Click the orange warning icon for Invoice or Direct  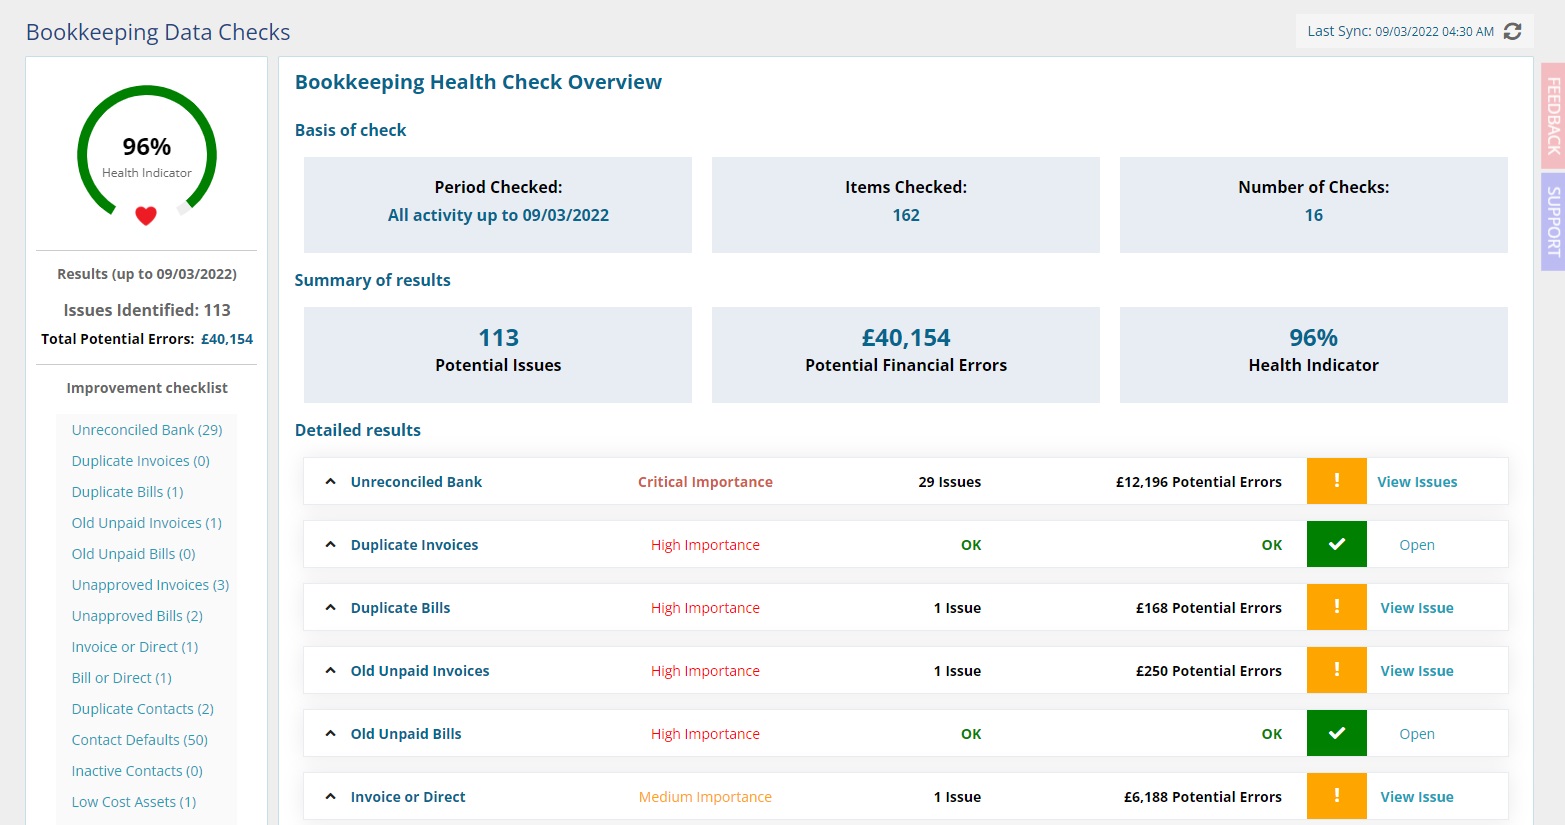(x=1336, y=796)
